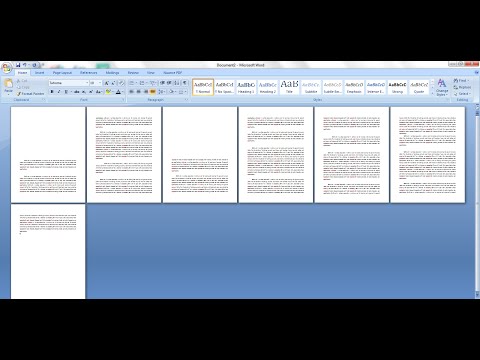Redo the last action

(34, 65)
